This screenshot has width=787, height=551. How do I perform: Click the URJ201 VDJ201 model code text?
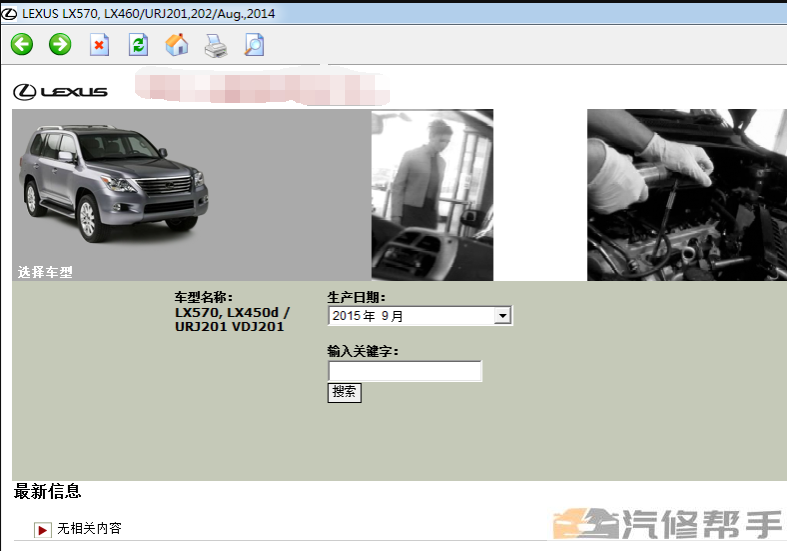tap(229, 326)
